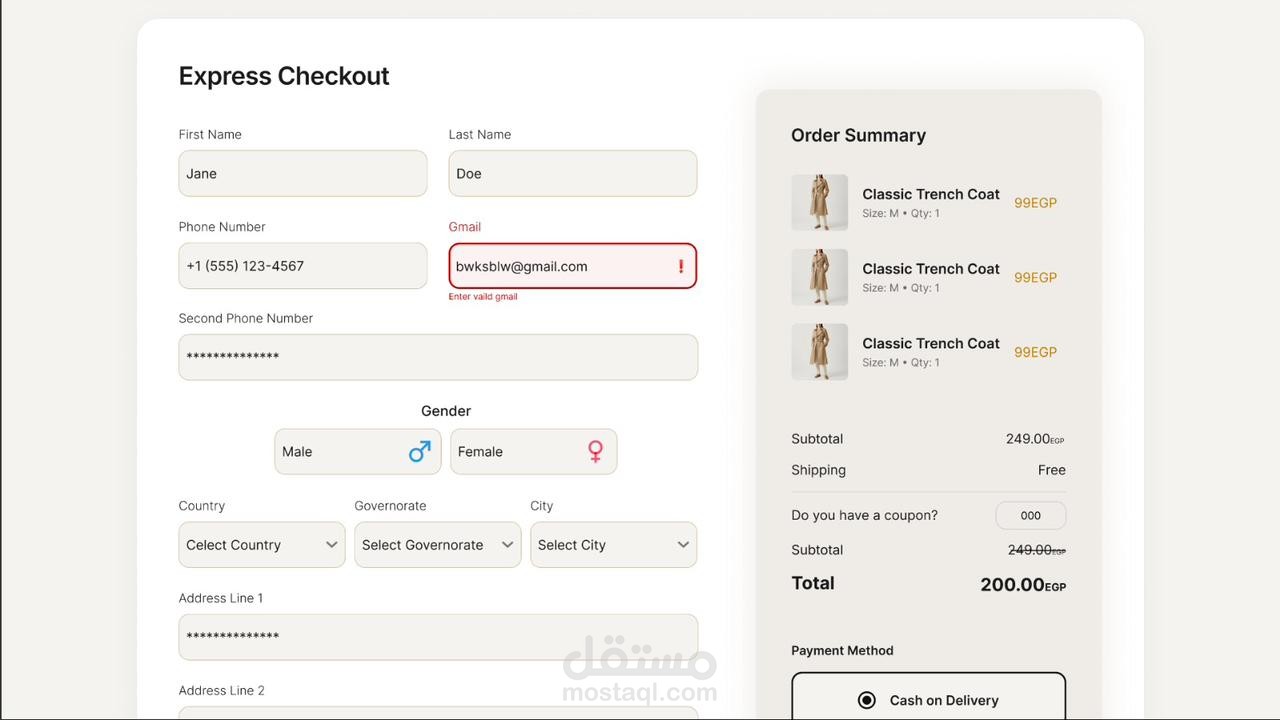Image resolution: width=1280 pixels, height=720 pixels.
Task: Open the Celect Country dropdown
Action: click(262, 545)
